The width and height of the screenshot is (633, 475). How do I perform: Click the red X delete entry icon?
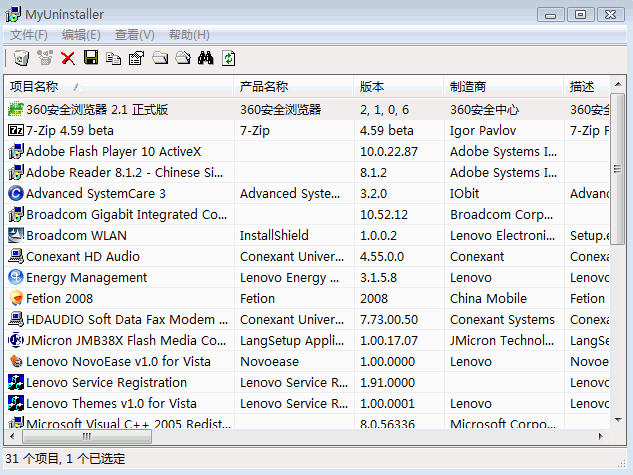click(68, 59)
